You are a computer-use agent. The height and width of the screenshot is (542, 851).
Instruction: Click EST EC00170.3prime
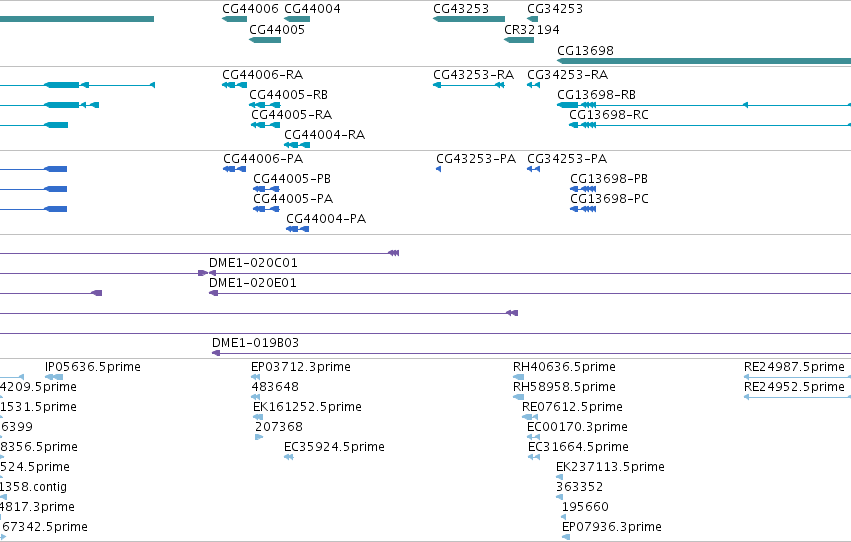point(577,427)
